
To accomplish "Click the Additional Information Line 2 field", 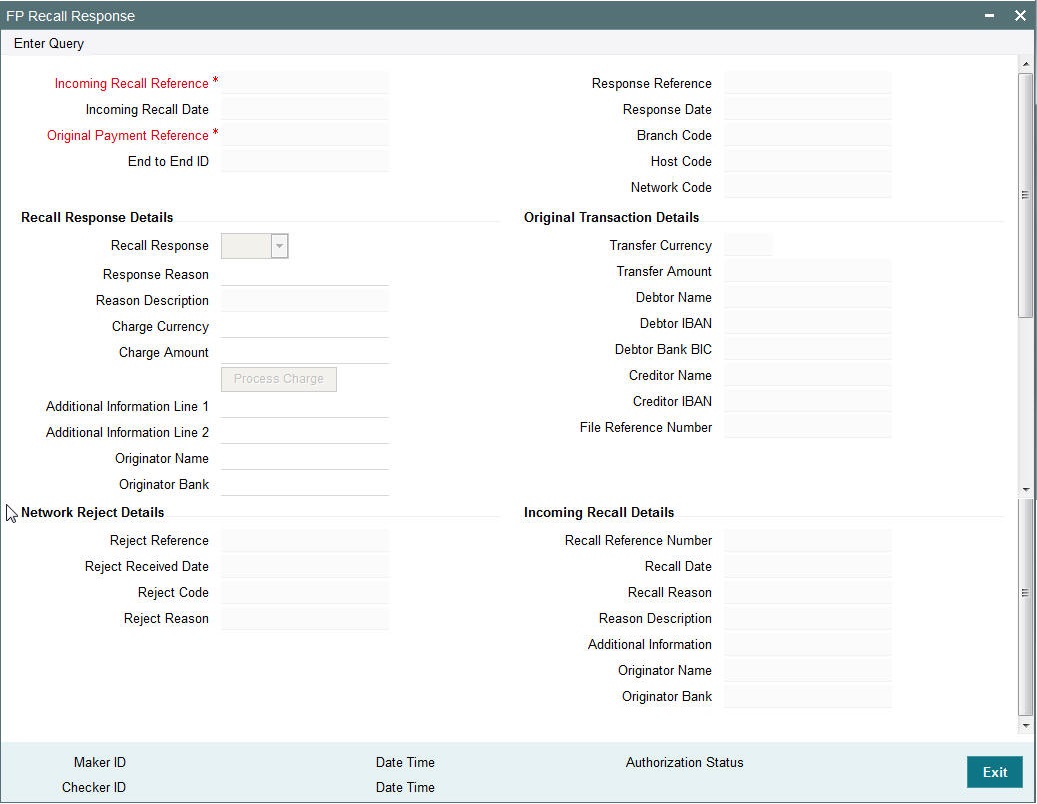I will pos(305,432).
